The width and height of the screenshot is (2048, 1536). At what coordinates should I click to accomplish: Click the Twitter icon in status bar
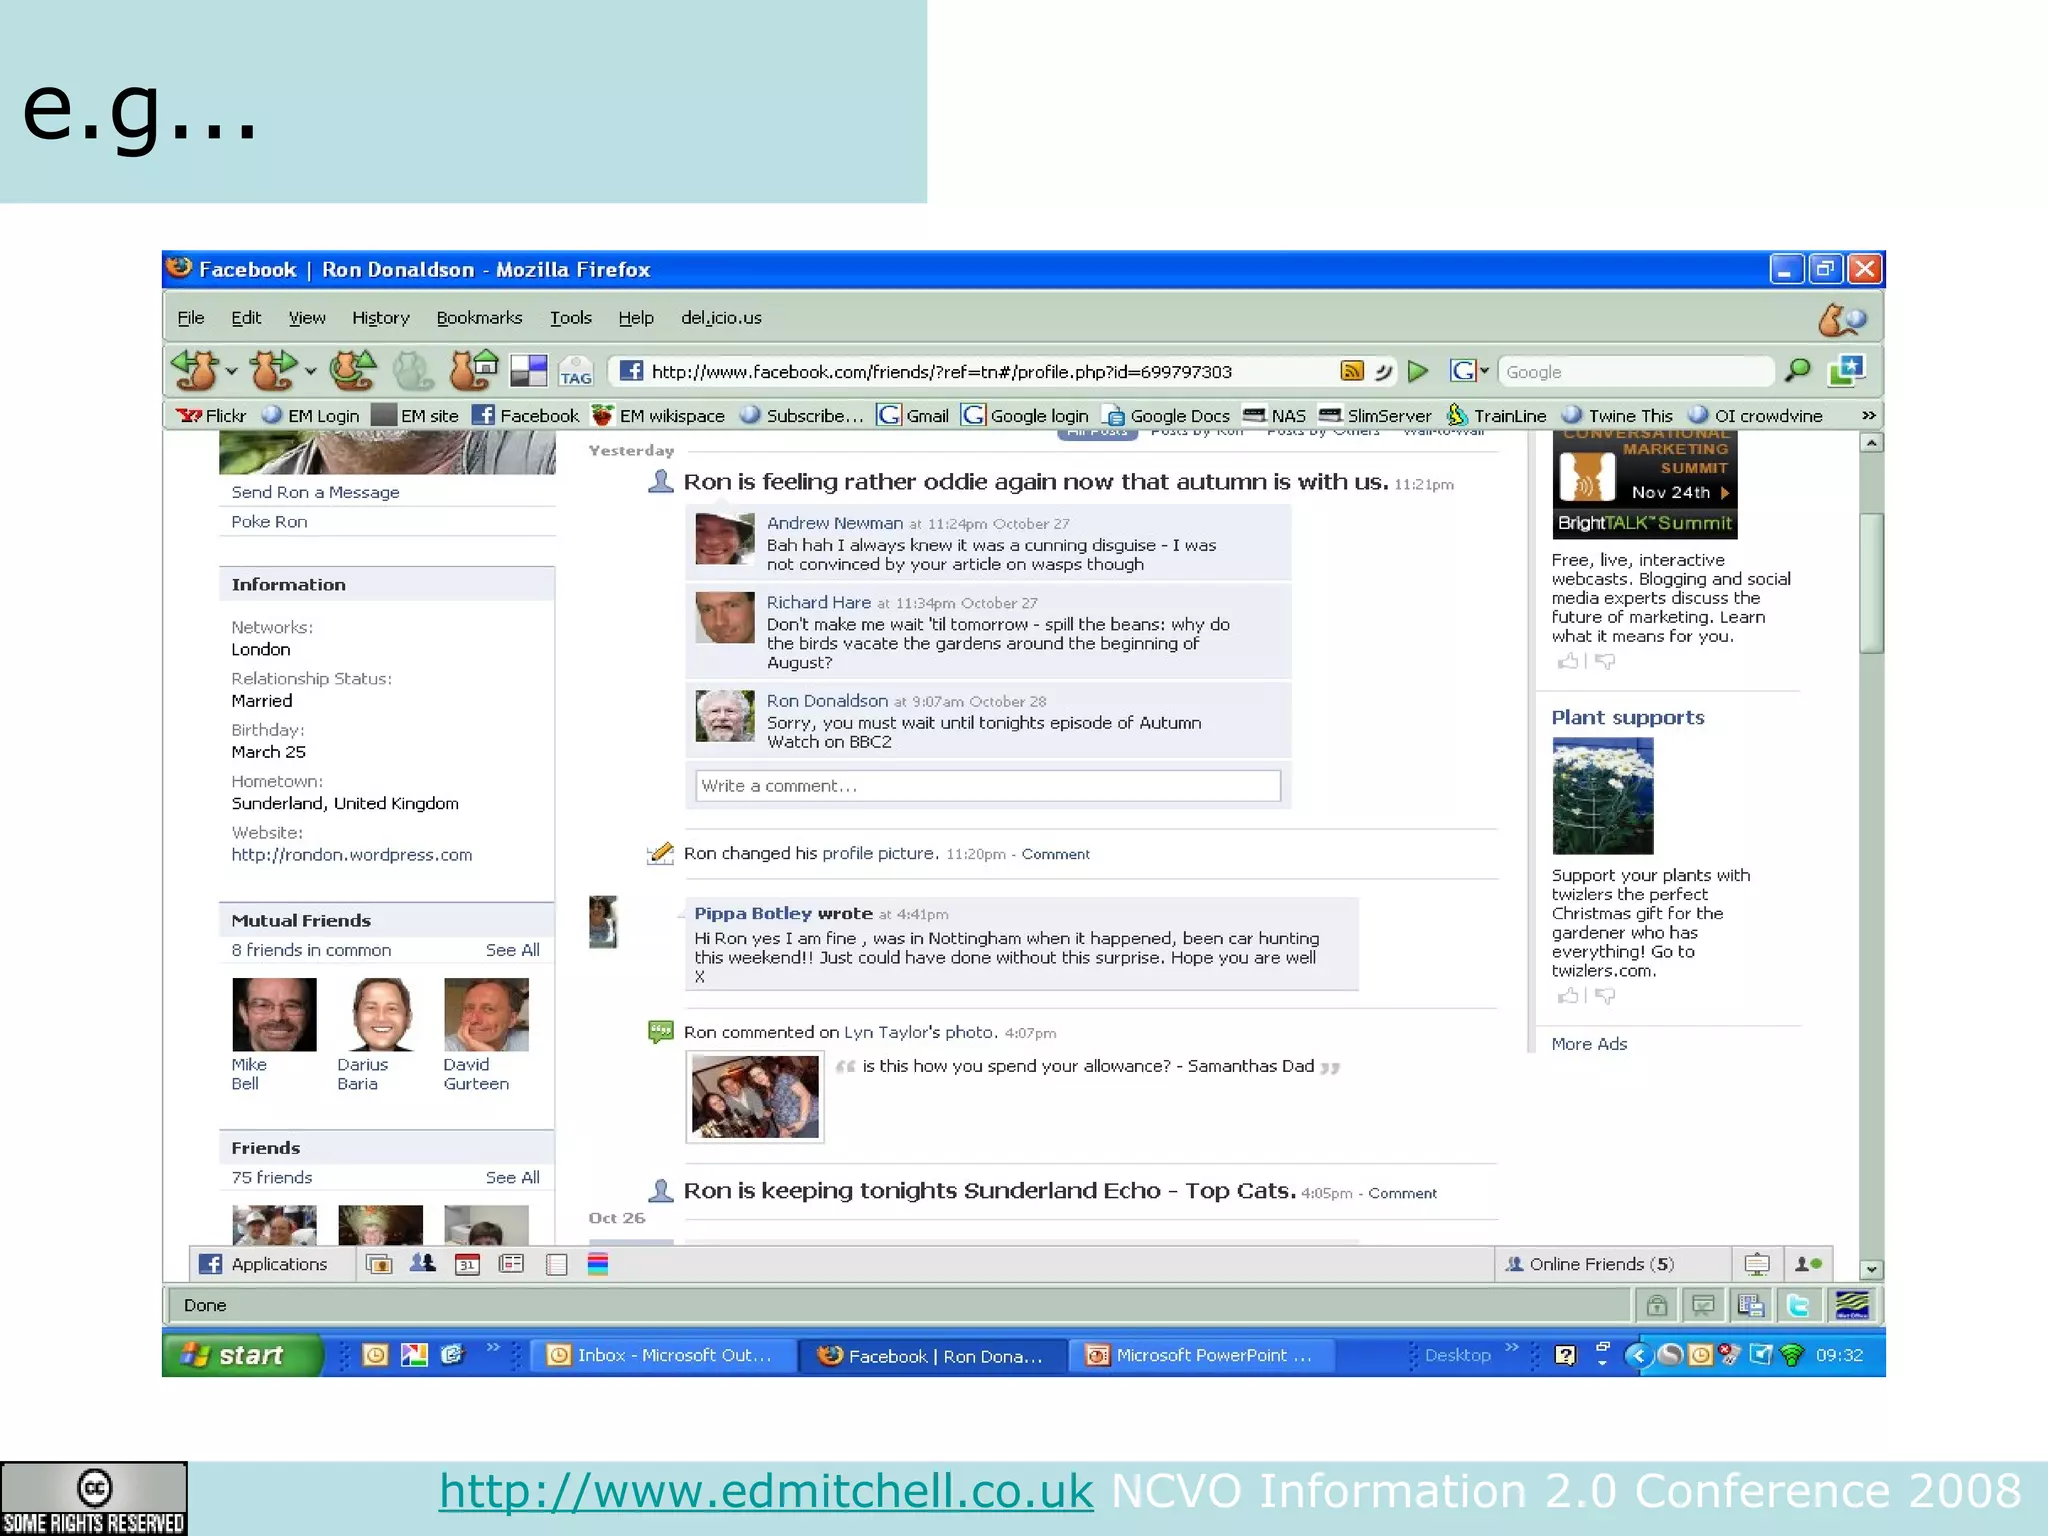click(x=1797, y=1305)
